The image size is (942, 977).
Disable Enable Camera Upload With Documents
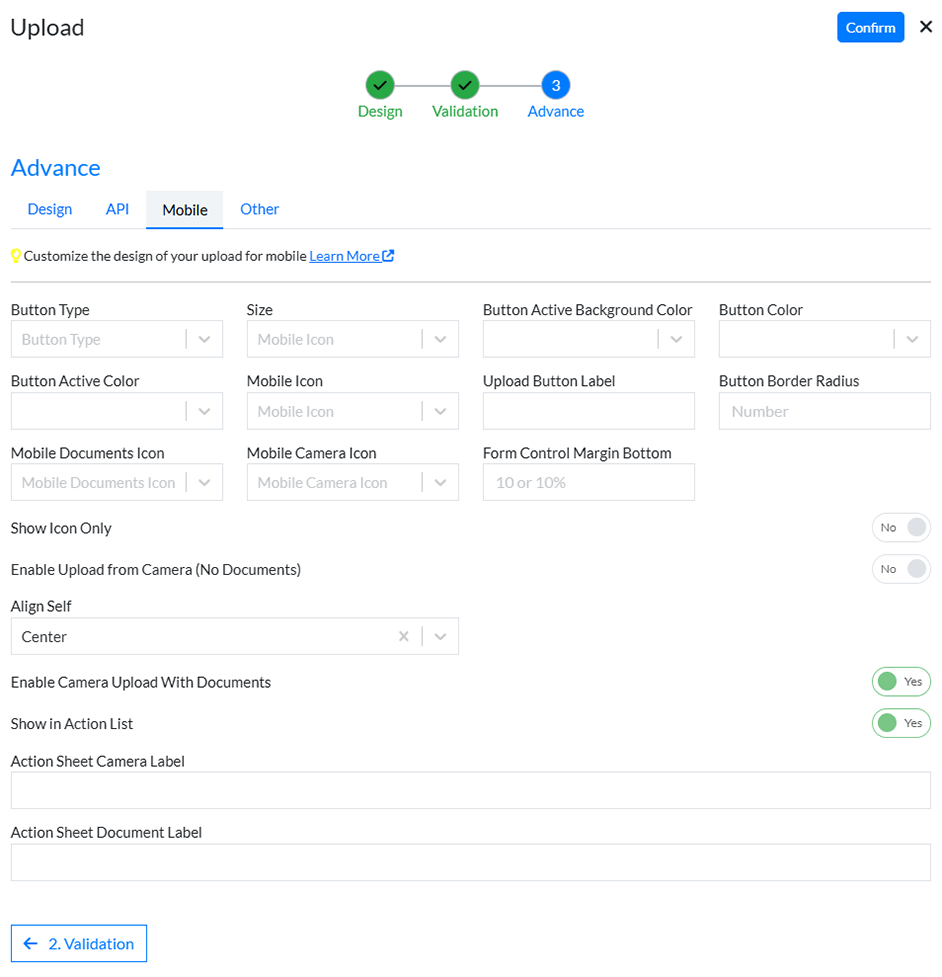coord(901,681)
